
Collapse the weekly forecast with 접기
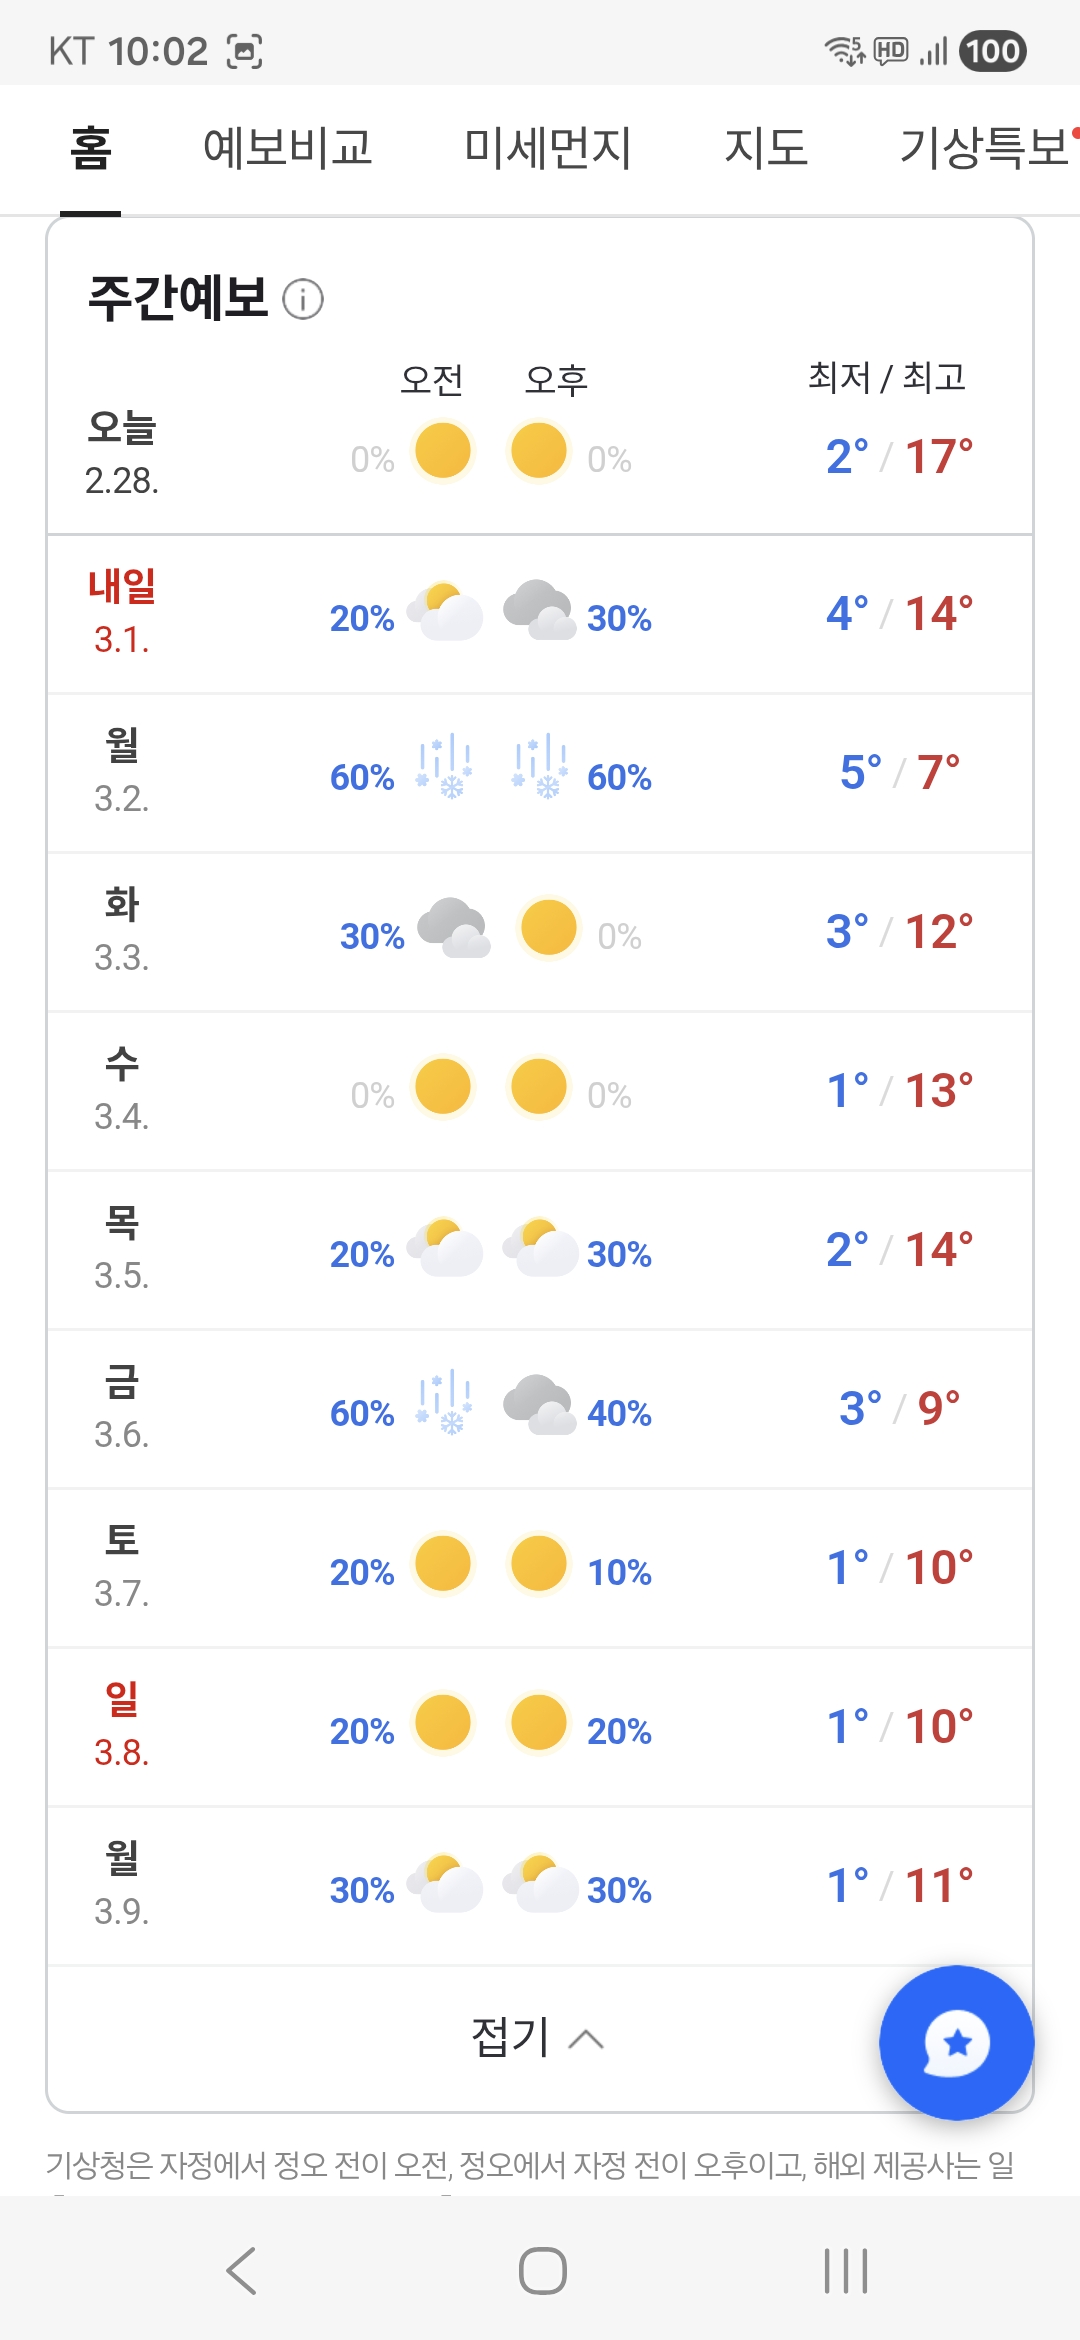pos(538,2037)
